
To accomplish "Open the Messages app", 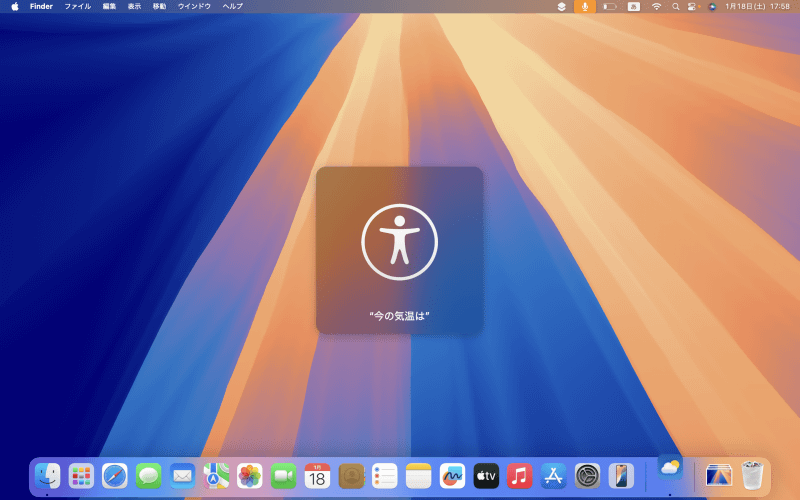I will pos(148,476).
